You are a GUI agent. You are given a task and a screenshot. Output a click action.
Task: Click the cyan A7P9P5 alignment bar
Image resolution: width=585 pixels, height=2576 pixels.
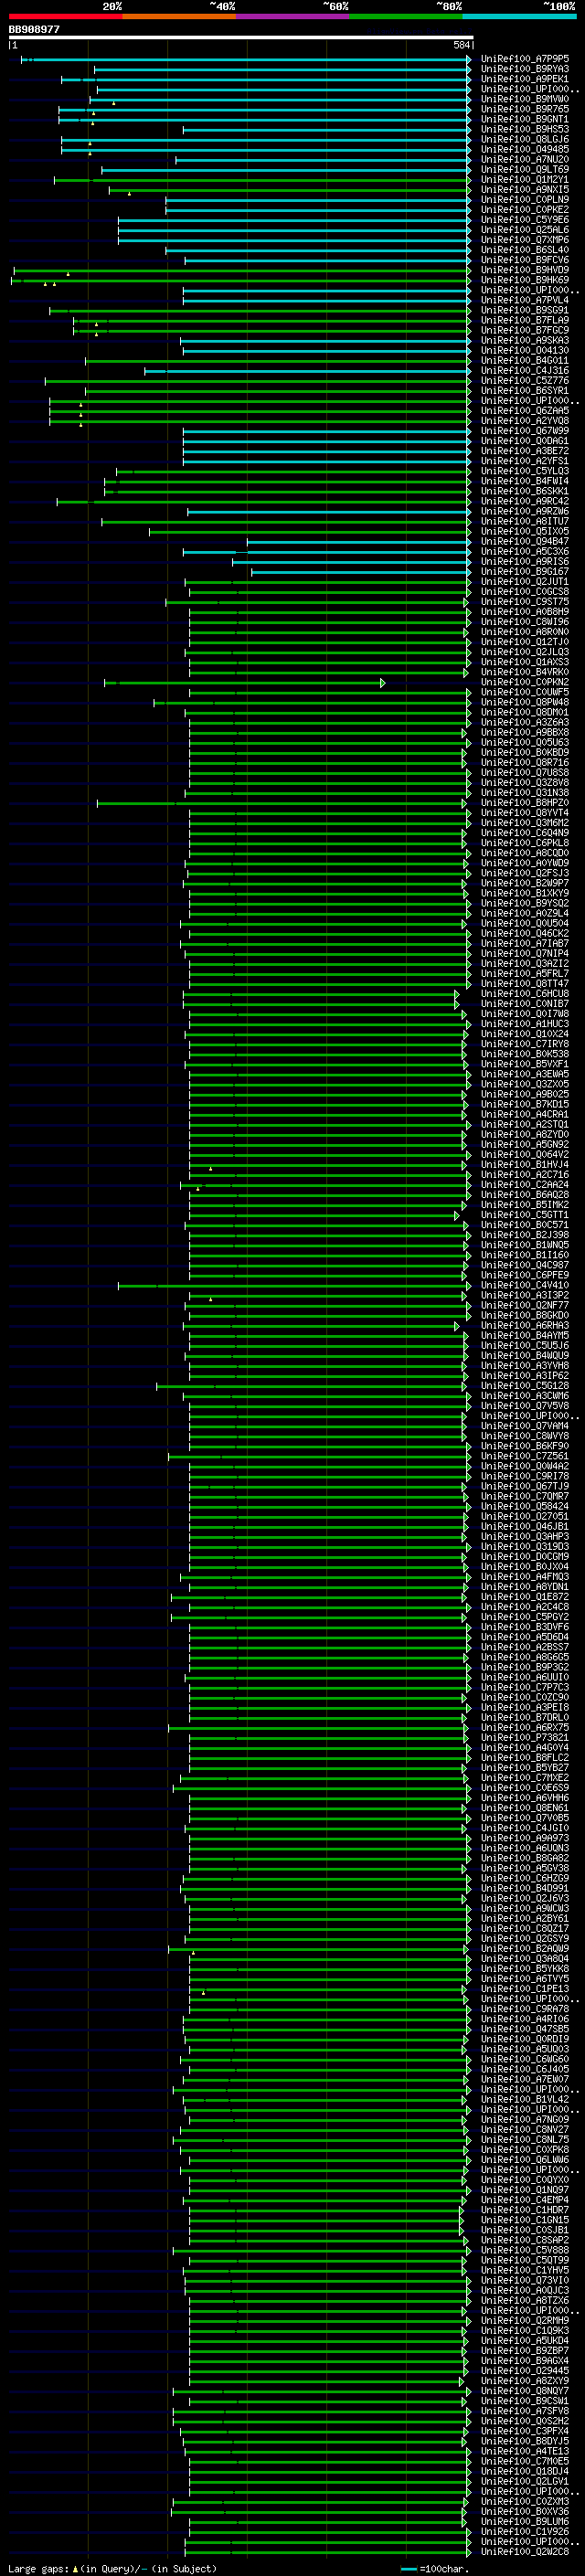[246, 60]
